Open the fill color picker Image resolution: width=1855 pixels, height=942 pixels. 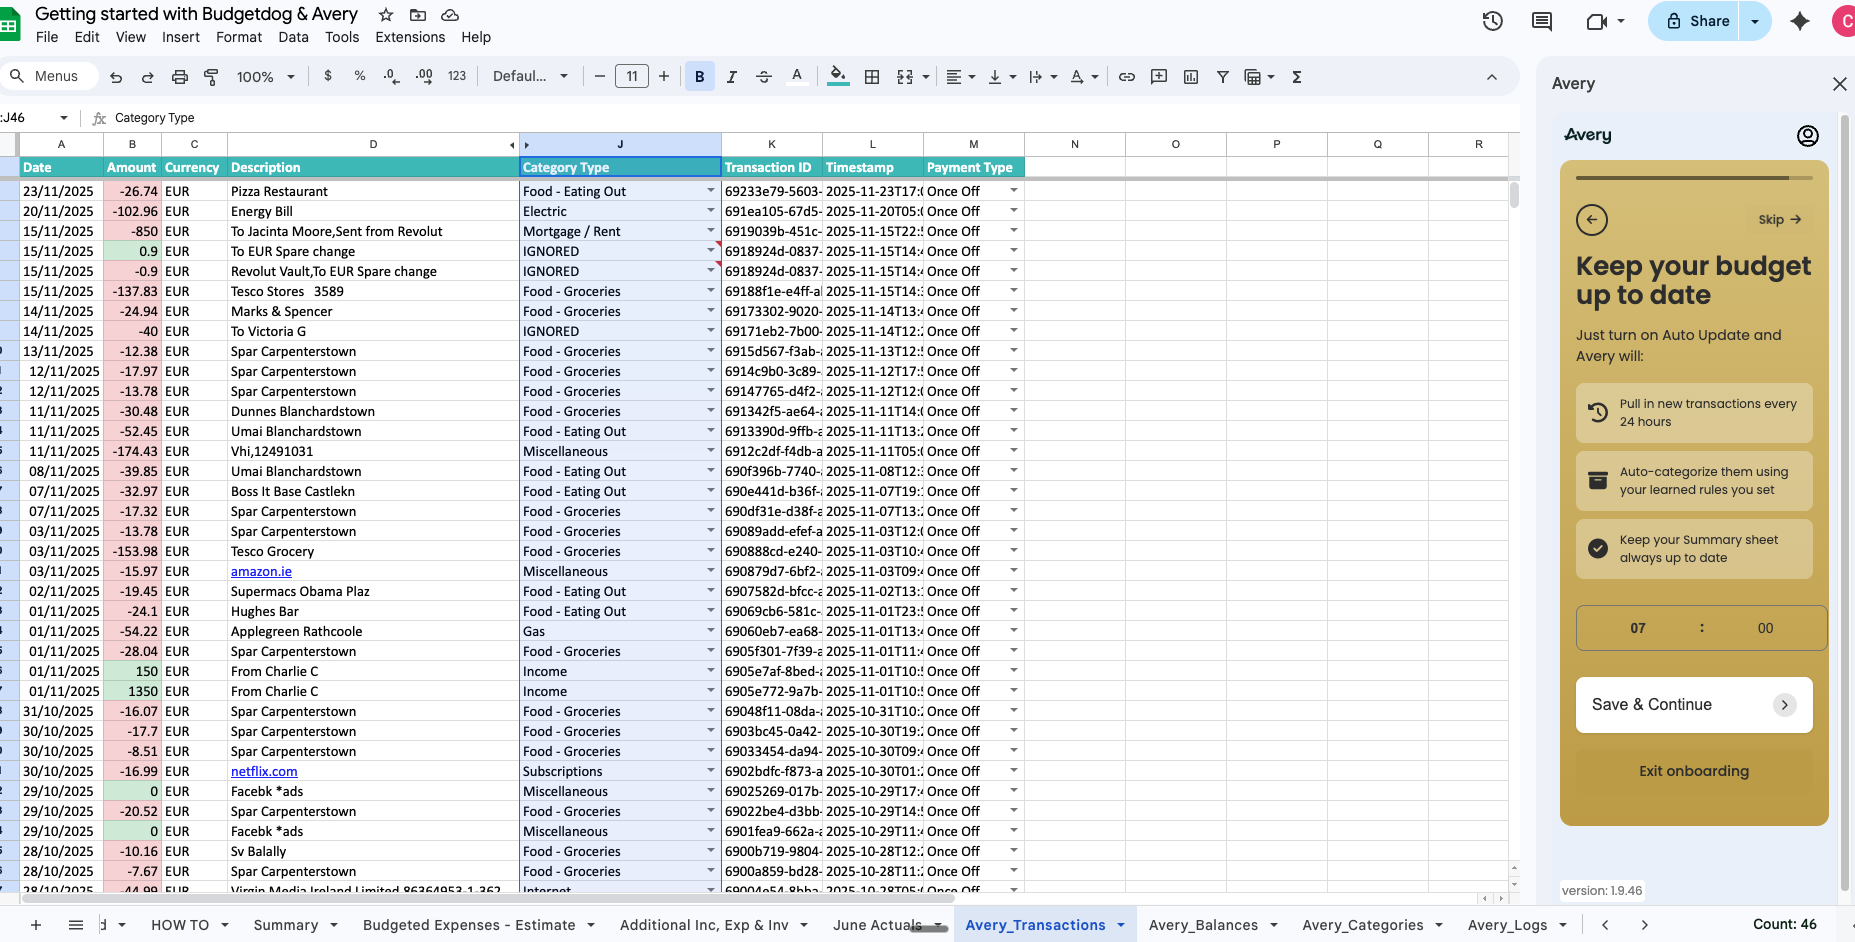click(838, 77)
